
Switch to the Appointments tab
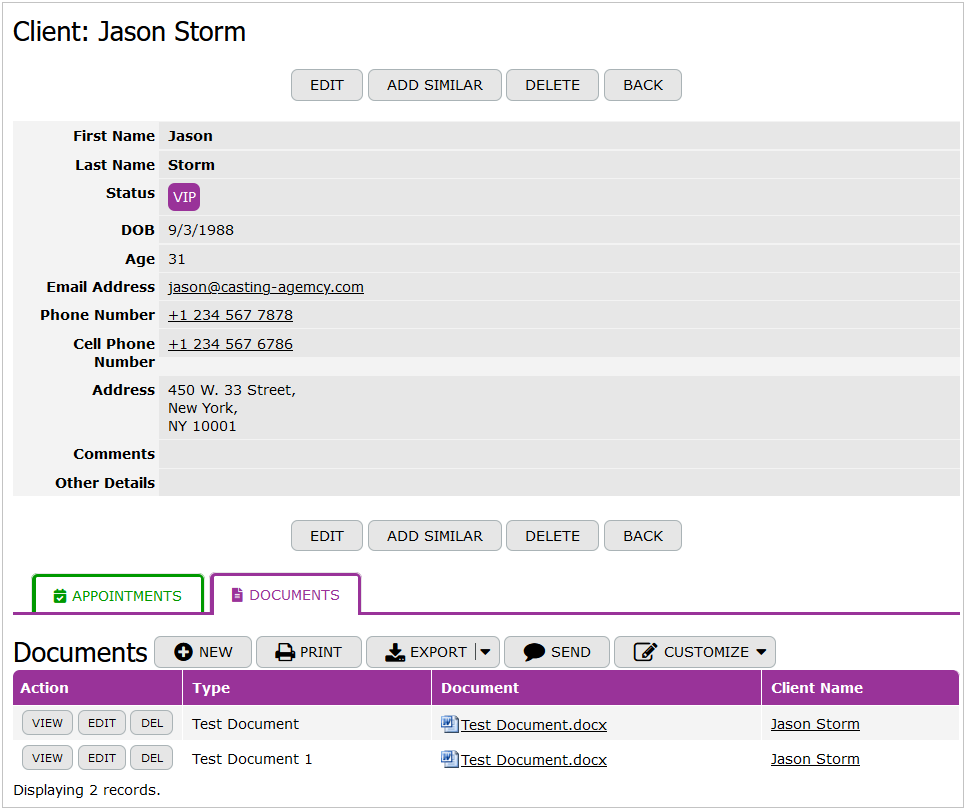click(x=118, y=596)
